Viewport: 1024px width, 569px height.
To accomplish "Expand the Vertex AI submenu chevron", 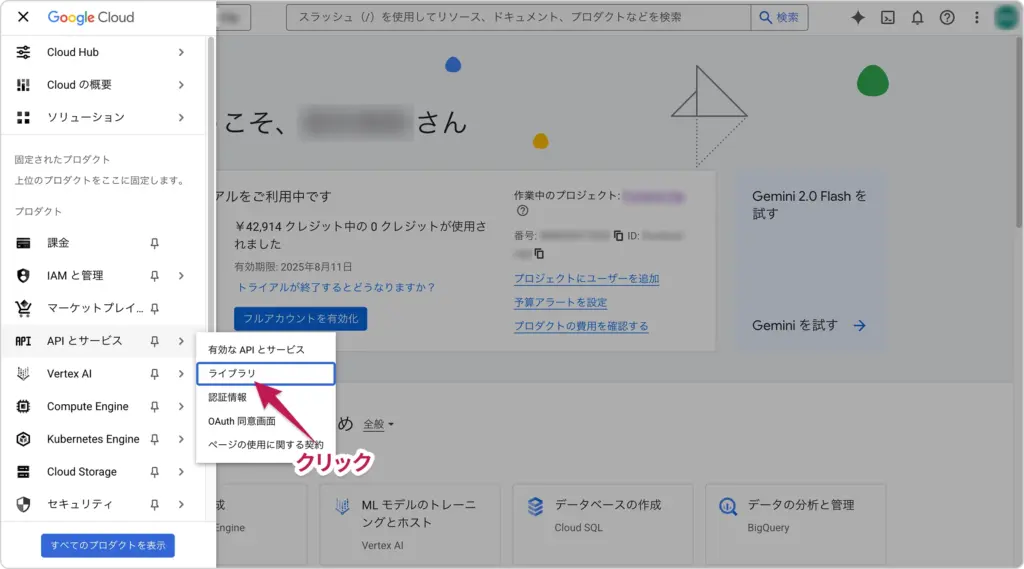I will tap(181, 374).
